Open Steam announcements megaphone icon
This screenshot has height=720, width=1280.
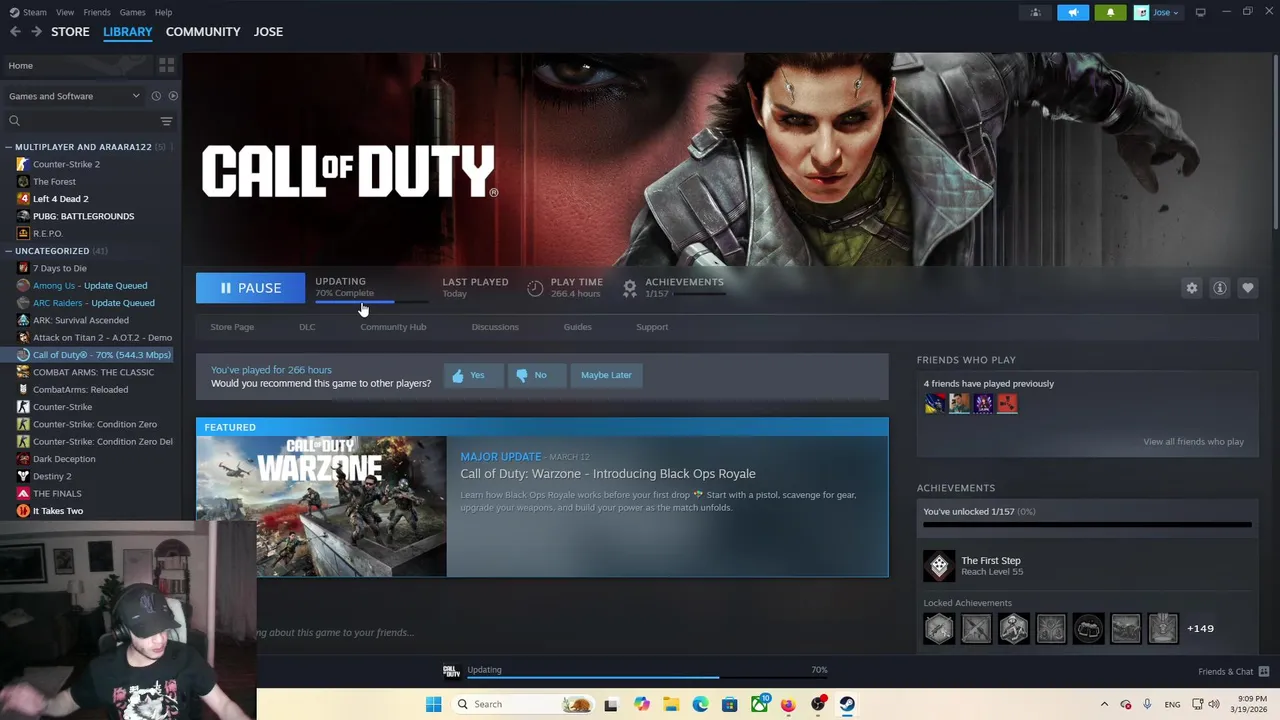click(x=1073, y=12)
